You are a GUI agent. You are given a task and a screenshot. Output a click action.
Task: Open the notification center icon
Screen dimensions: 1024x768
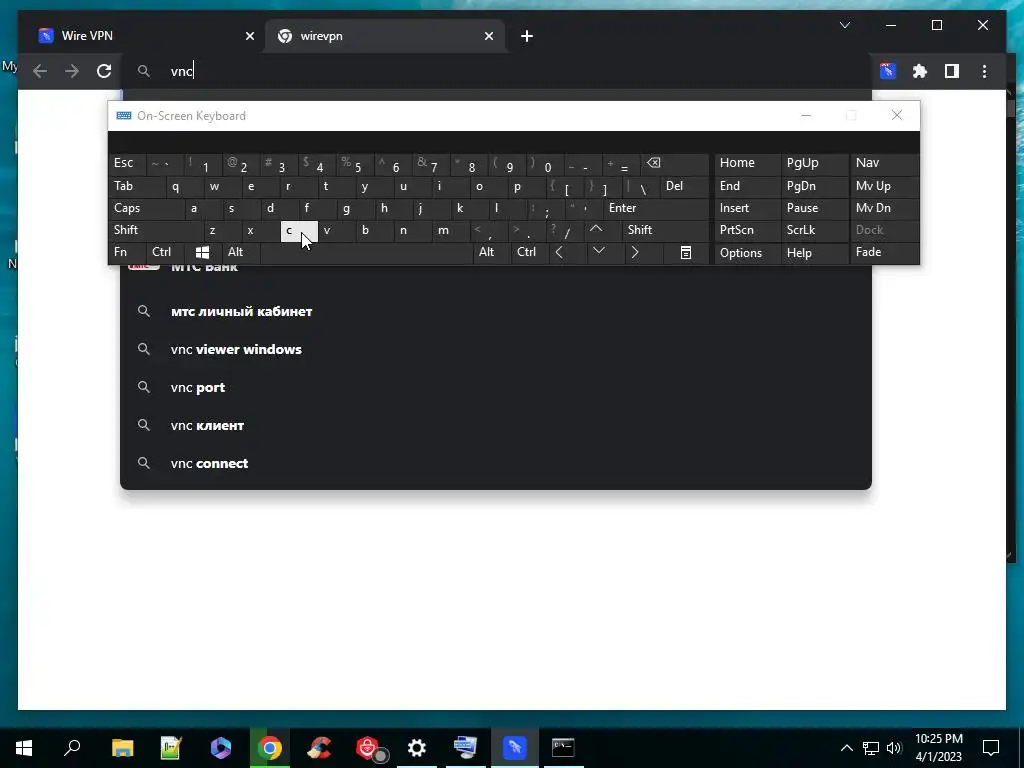point(991,748)
